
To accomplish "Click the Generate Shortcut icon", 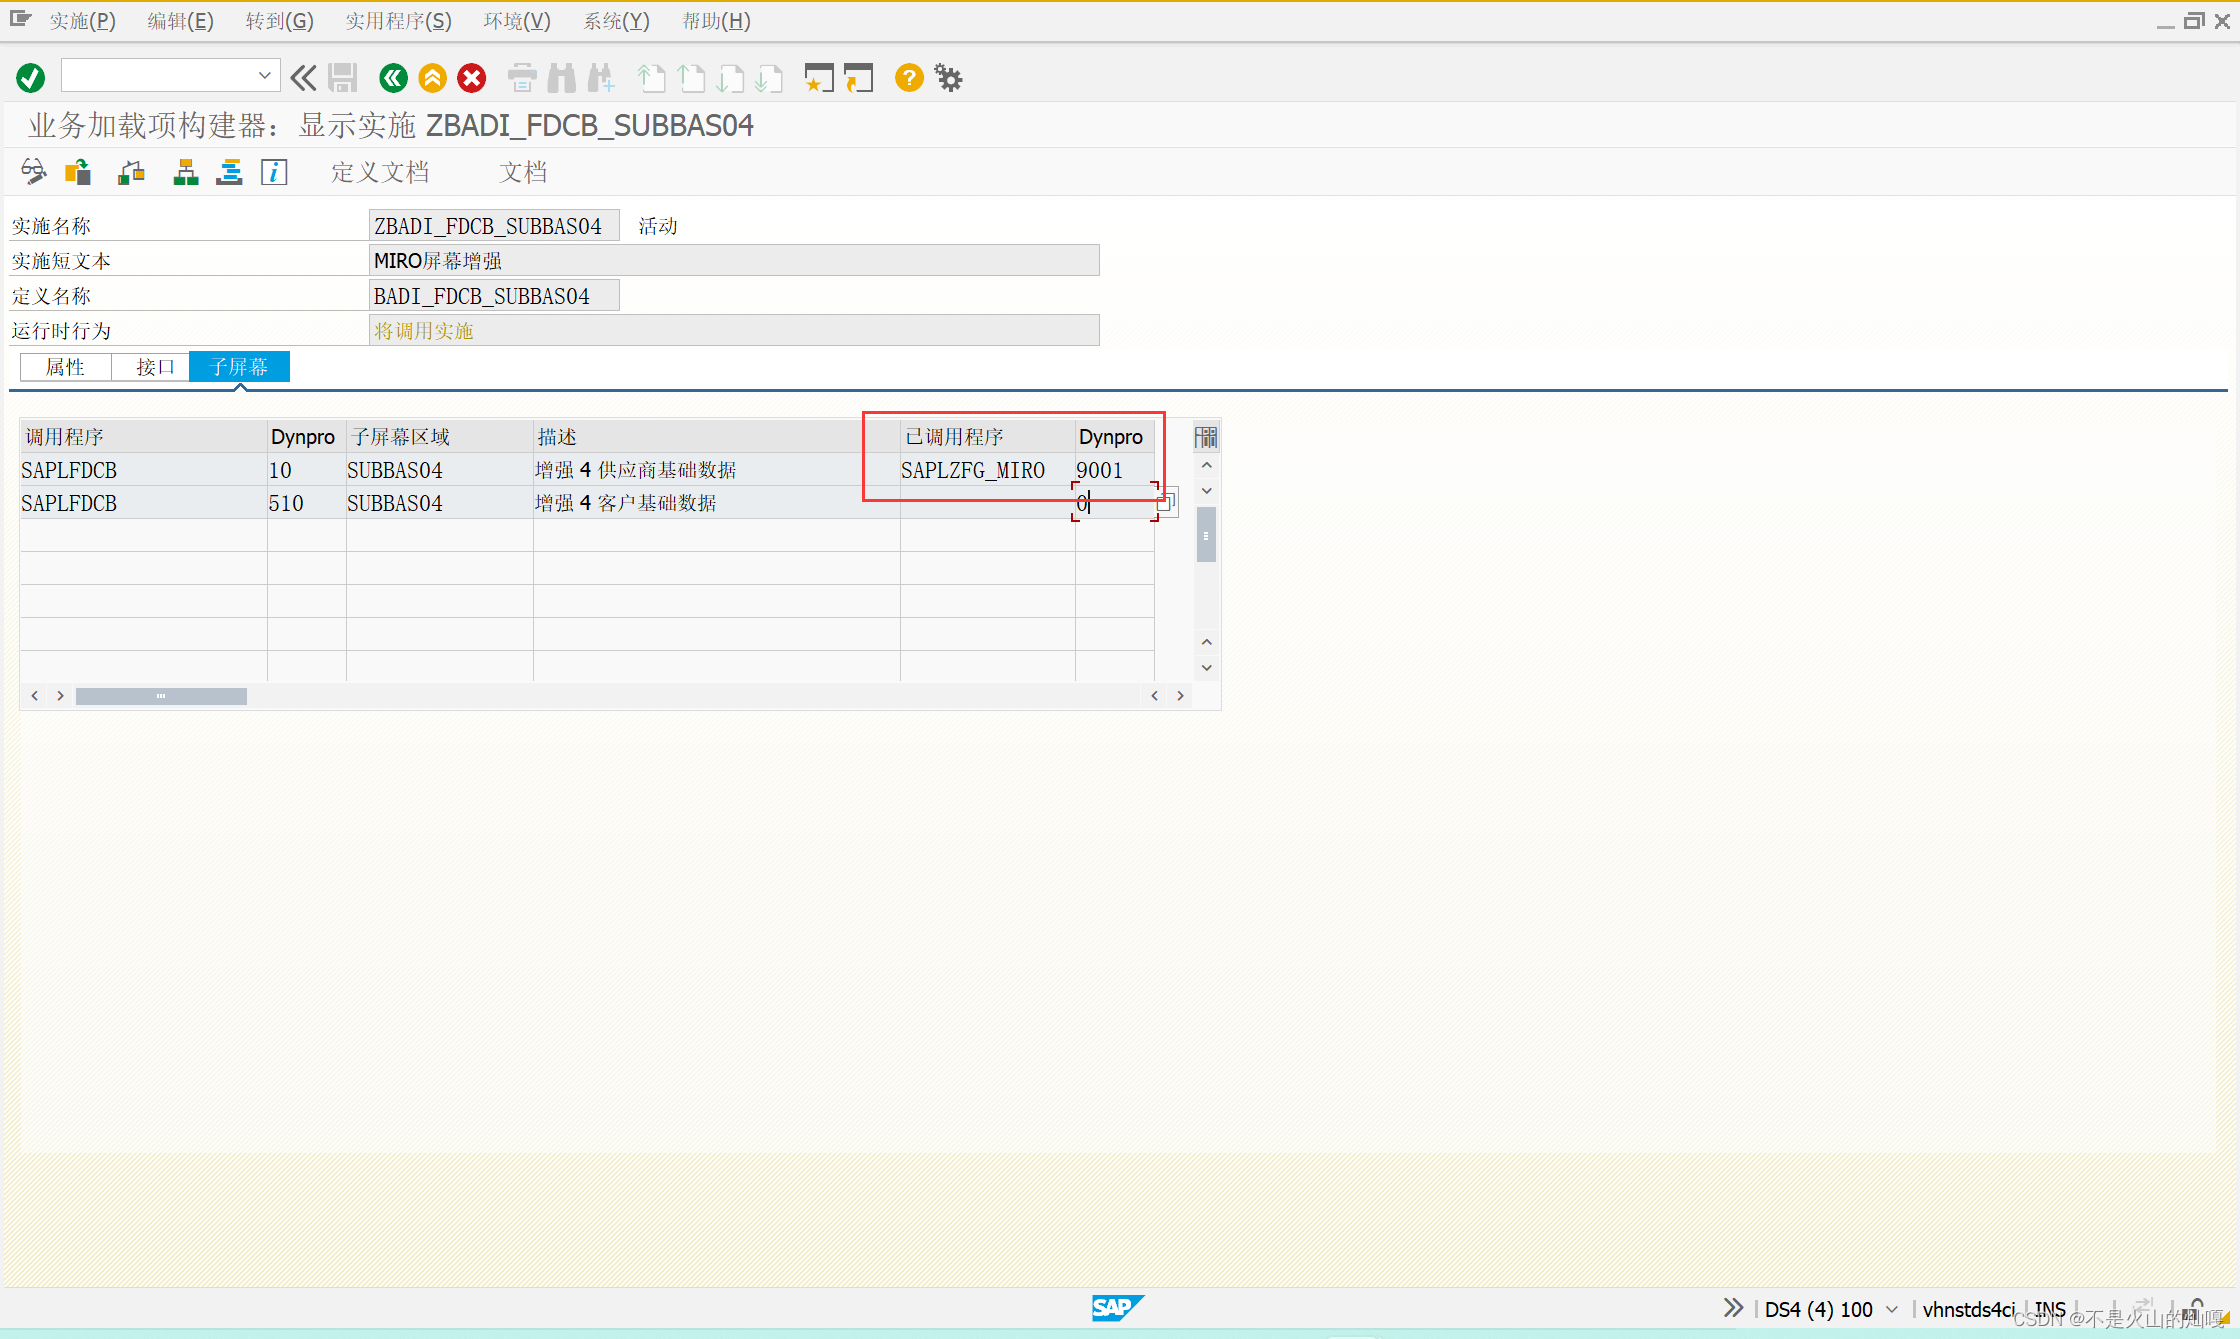I will 859,78.
